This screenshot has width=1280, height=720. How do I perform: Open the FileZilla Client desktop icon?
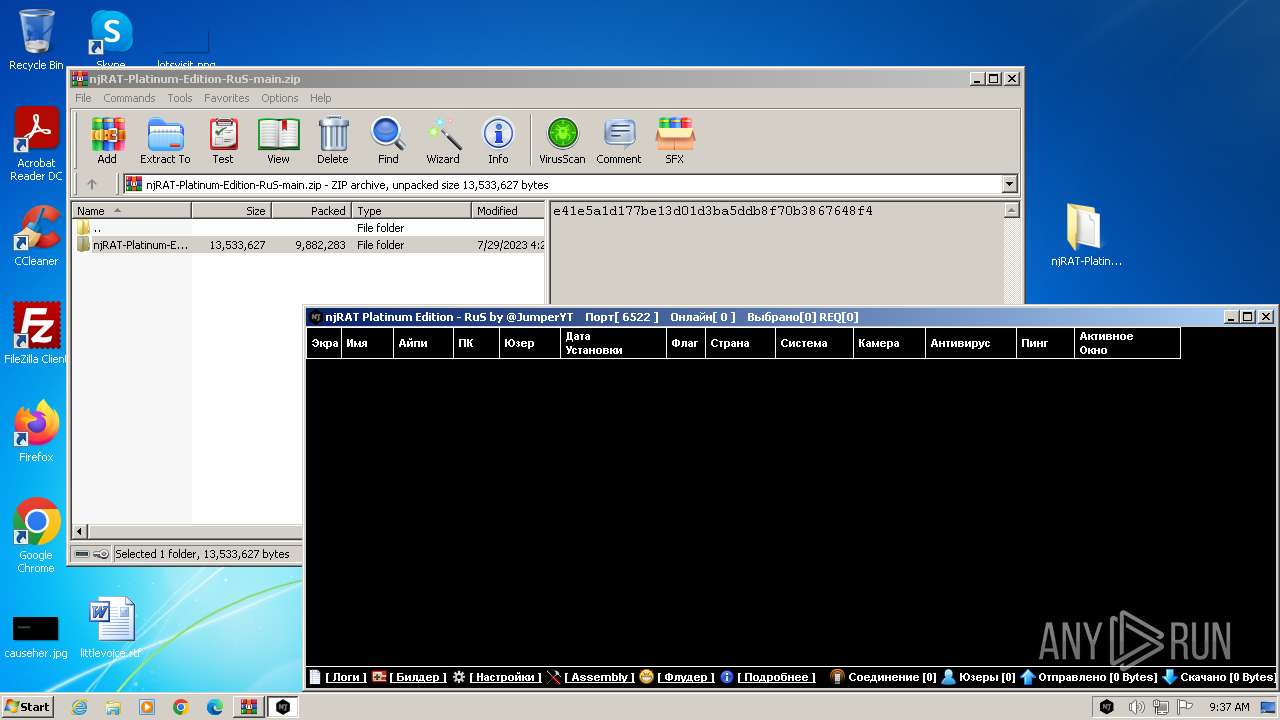(36, 334)
